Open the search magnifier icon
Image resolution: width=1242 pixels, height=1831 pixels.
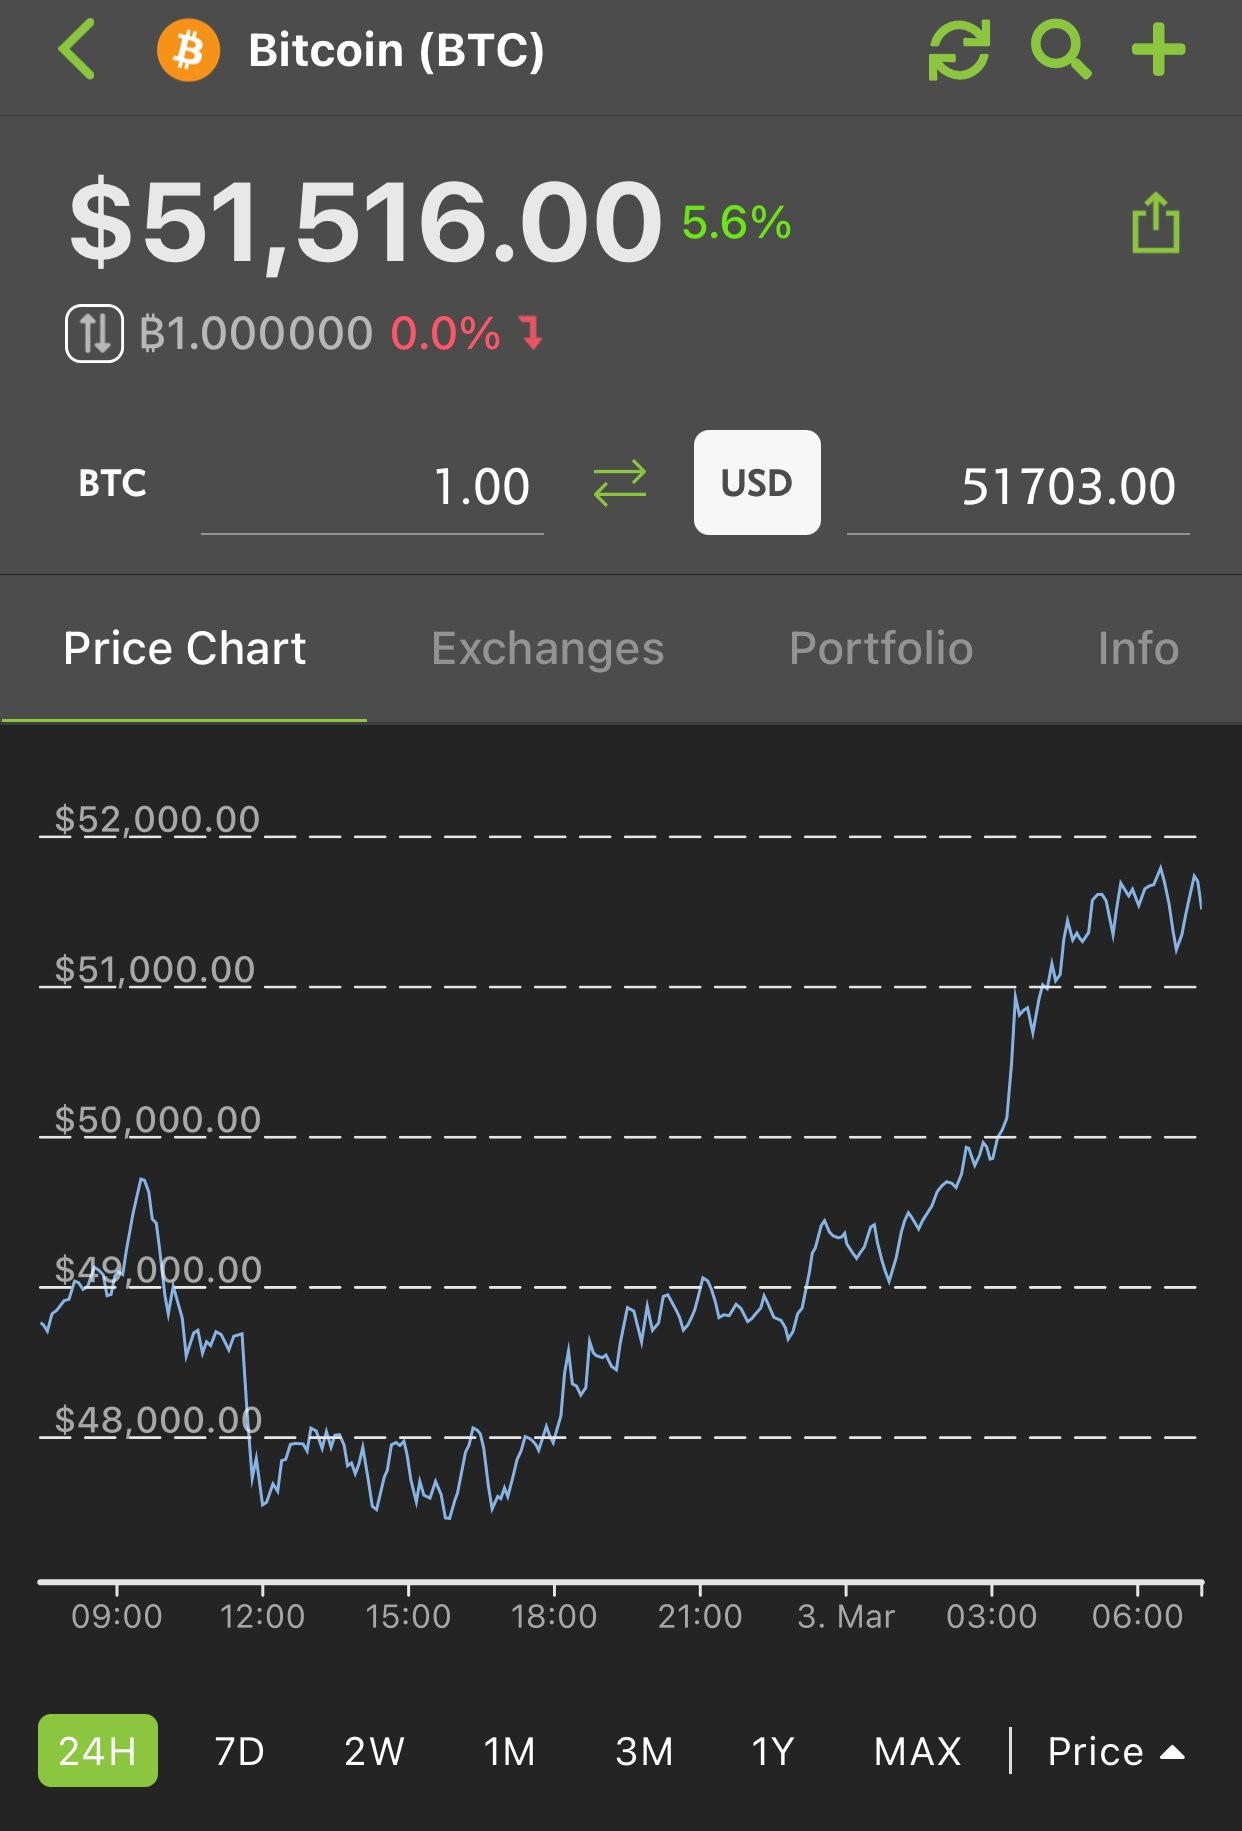tap(1060, 49)
